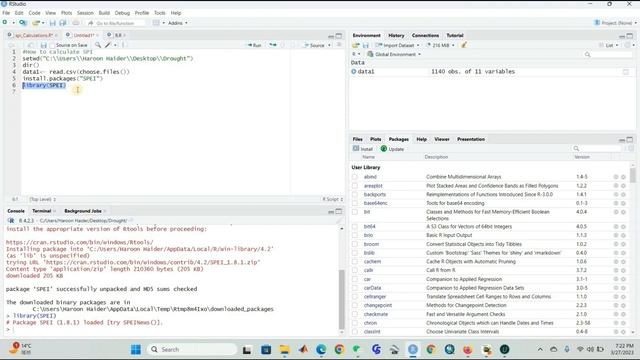Check the areaplot package checkbox
Screen dimensions: 640x360
pos(355,186)
